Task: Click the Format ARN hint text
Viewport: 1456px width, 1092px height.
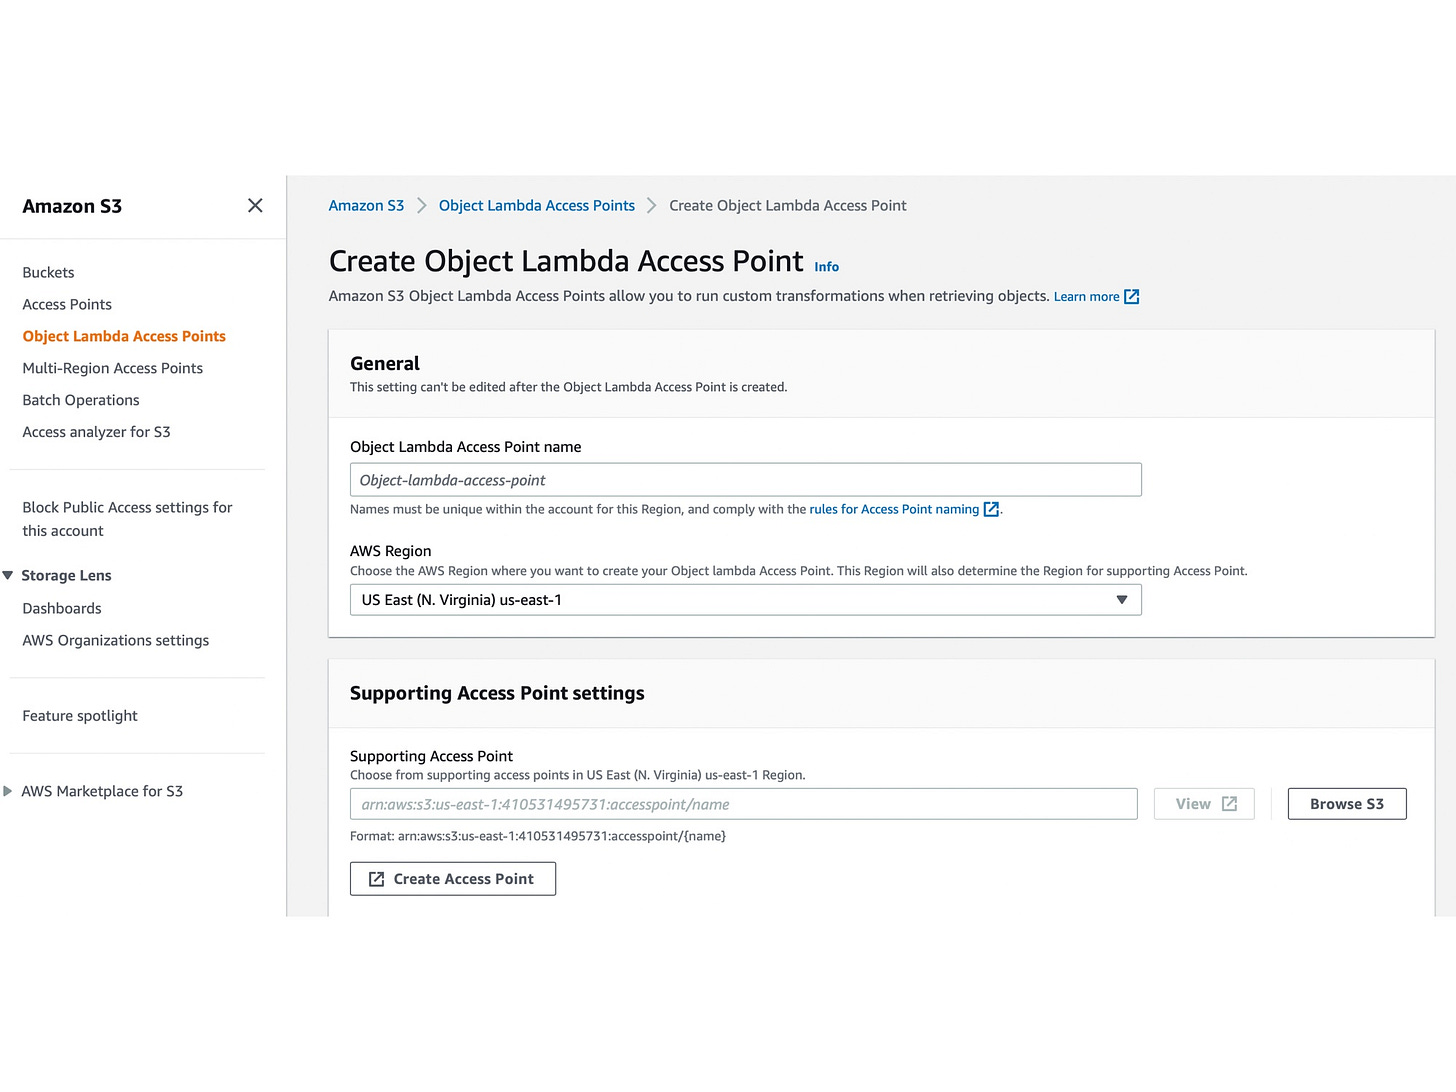Action: (x=538, y=836)
